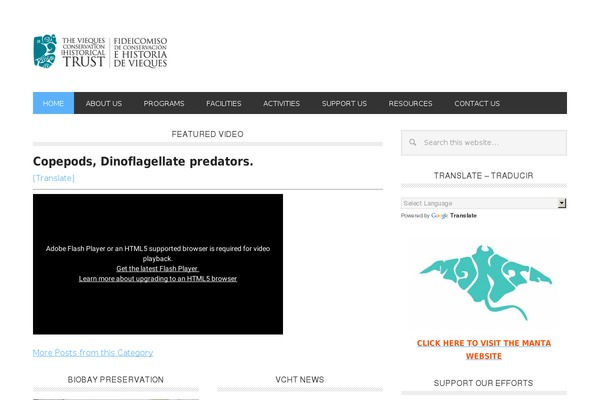Open the Activities menu
Image resolution: width=600 pixels, height=400 pixels.
tap(281, 103)
